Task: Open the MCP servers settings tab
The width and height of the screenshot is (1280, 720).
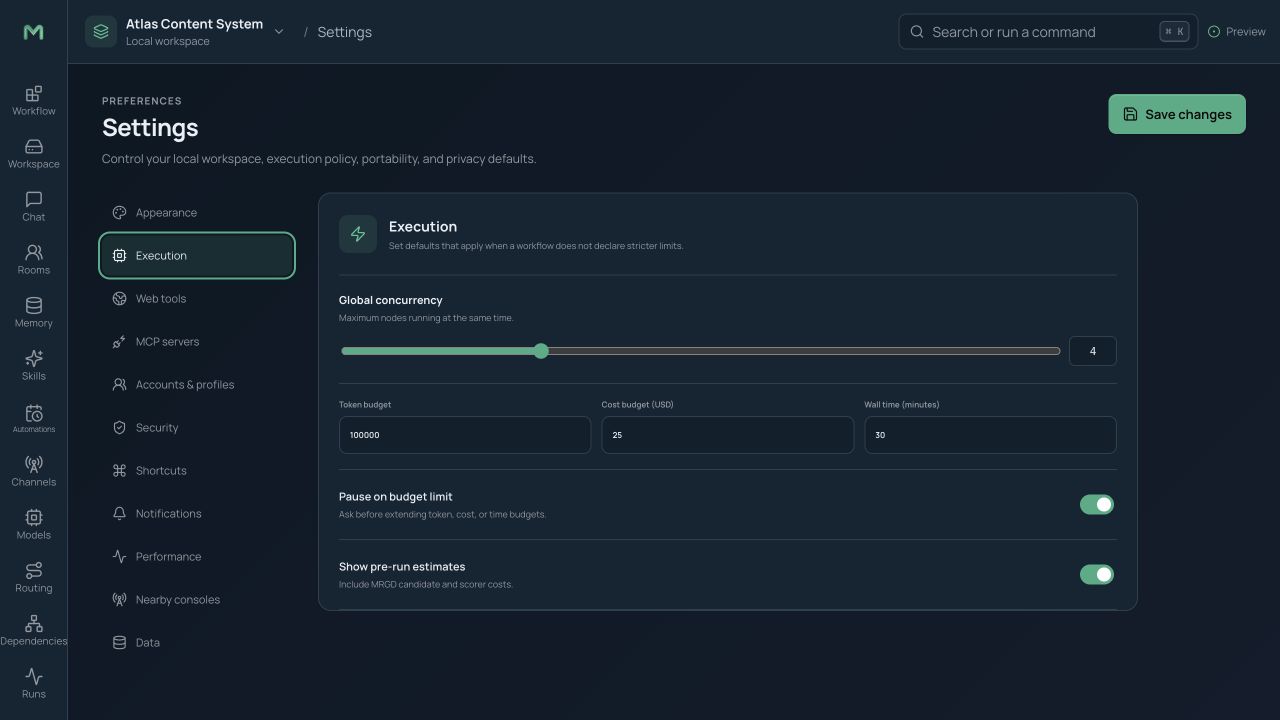Action: coord(197,342)
